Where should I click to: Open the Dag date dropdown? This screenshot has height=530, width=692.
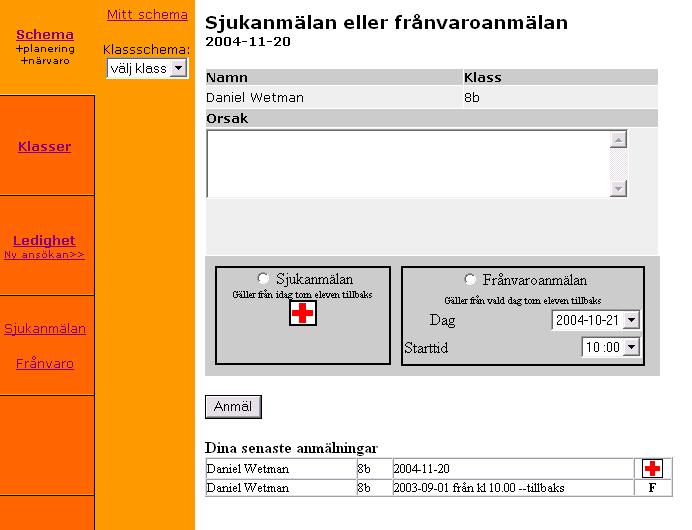click(596, 320)
